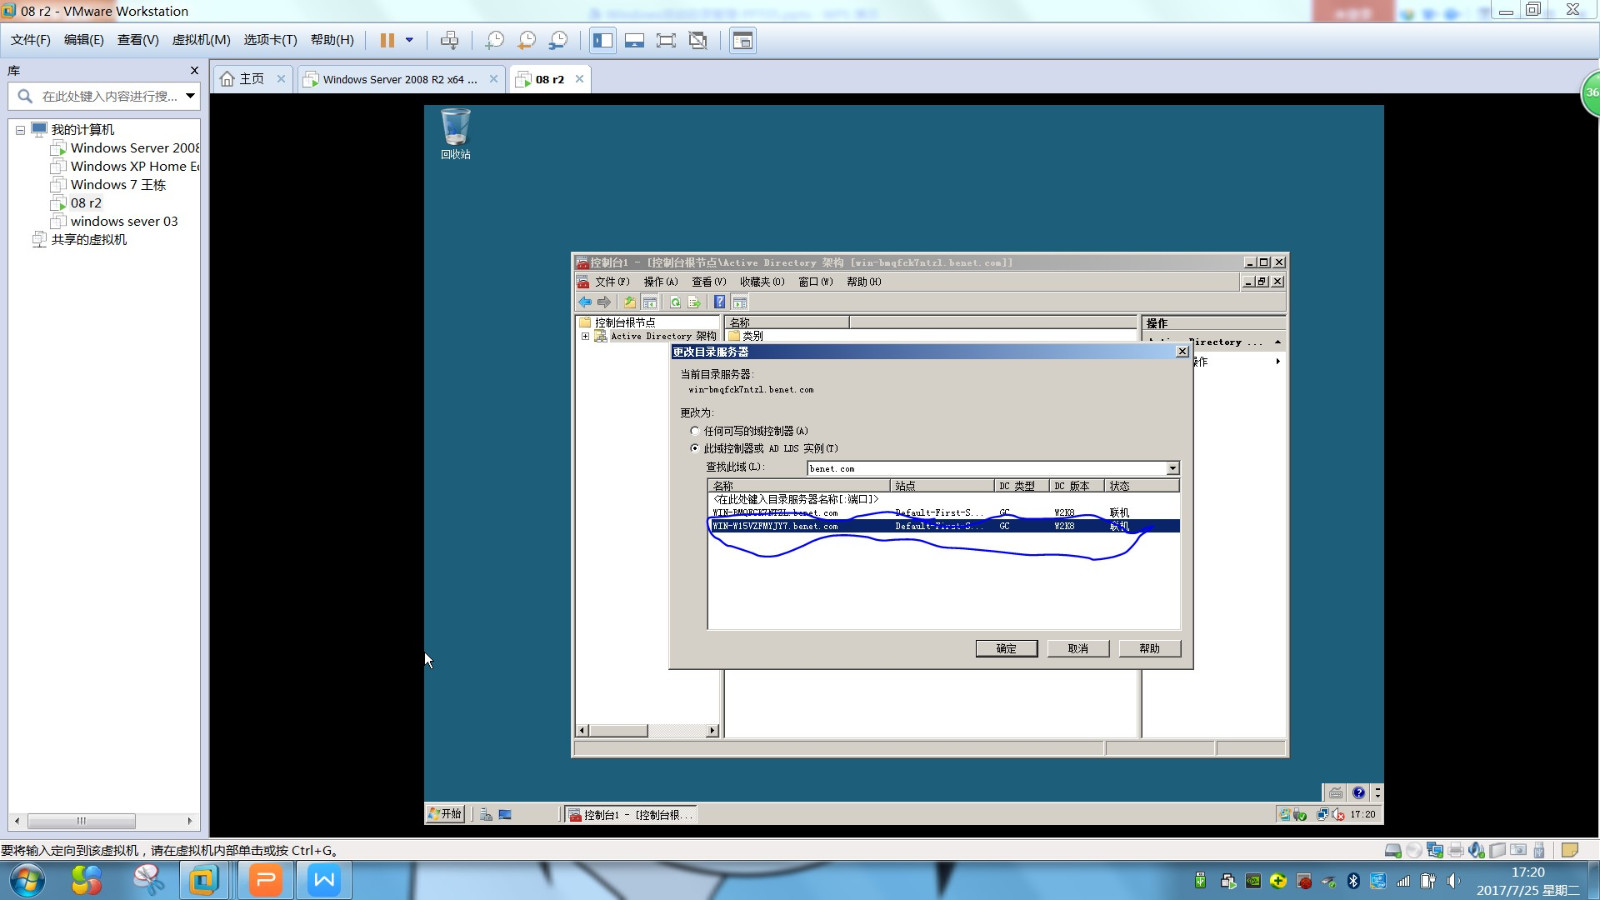Click the back arrow in the MMC toolbar

(x=585, y=302)
